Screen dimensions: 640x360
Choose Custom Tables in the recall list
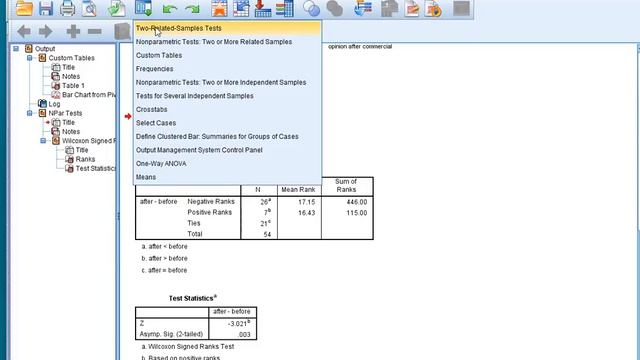click(x=227, y=55)
